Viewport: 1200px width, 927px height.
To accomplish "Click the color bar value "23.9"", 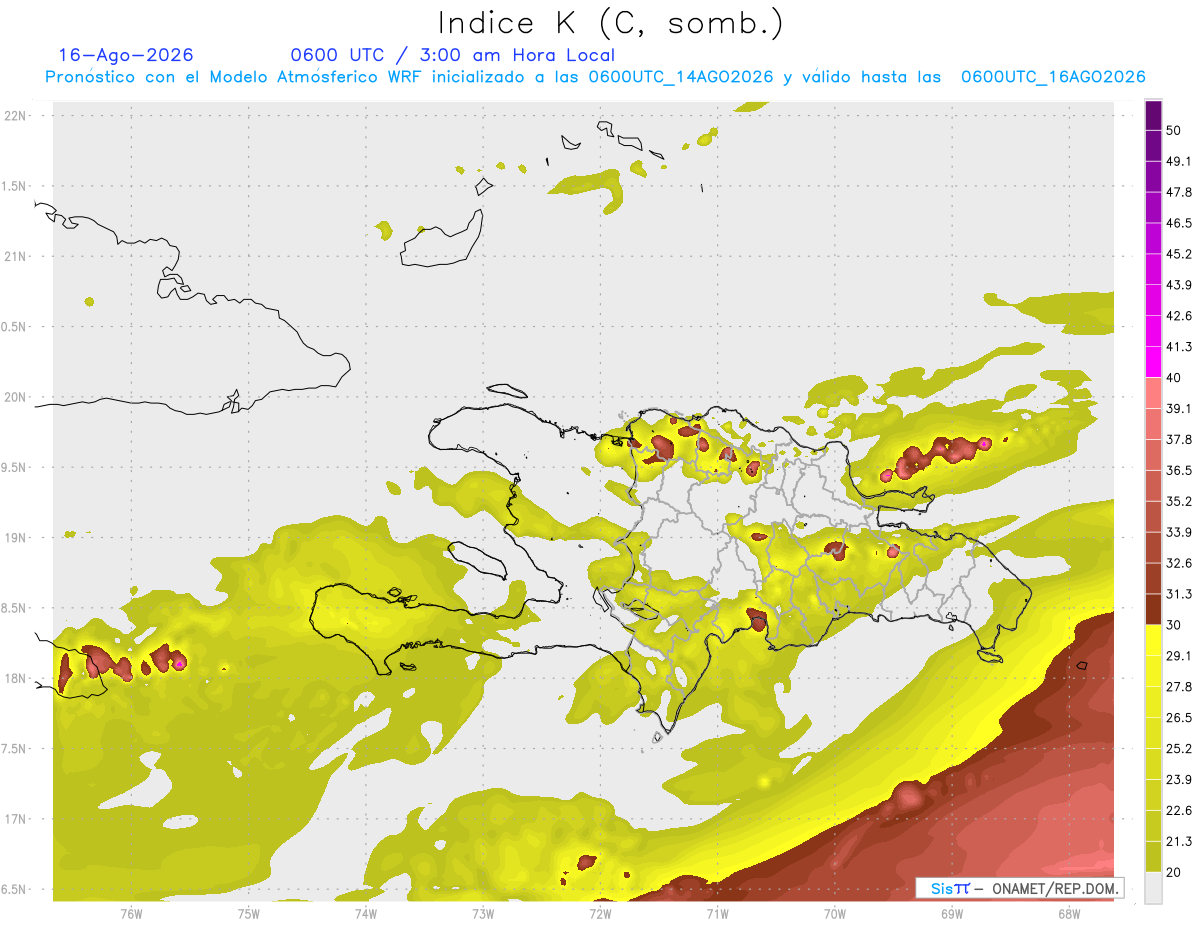I will pos(1179,780).
